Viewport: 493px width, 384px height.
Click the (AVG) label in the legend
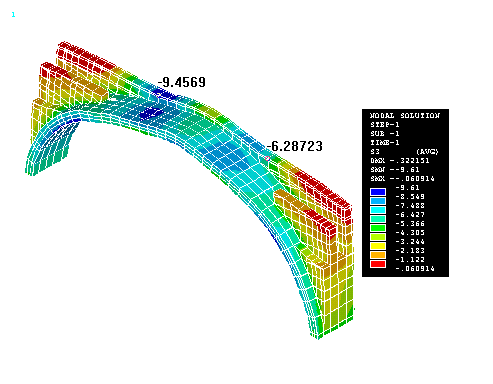click(x=427, y=151)
